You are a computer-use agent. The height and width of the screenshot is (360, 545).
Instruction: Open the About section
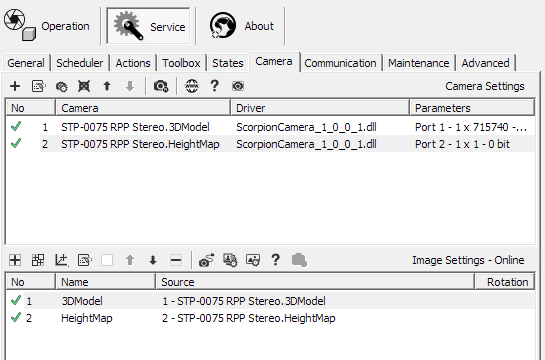[x=242, y=26]
